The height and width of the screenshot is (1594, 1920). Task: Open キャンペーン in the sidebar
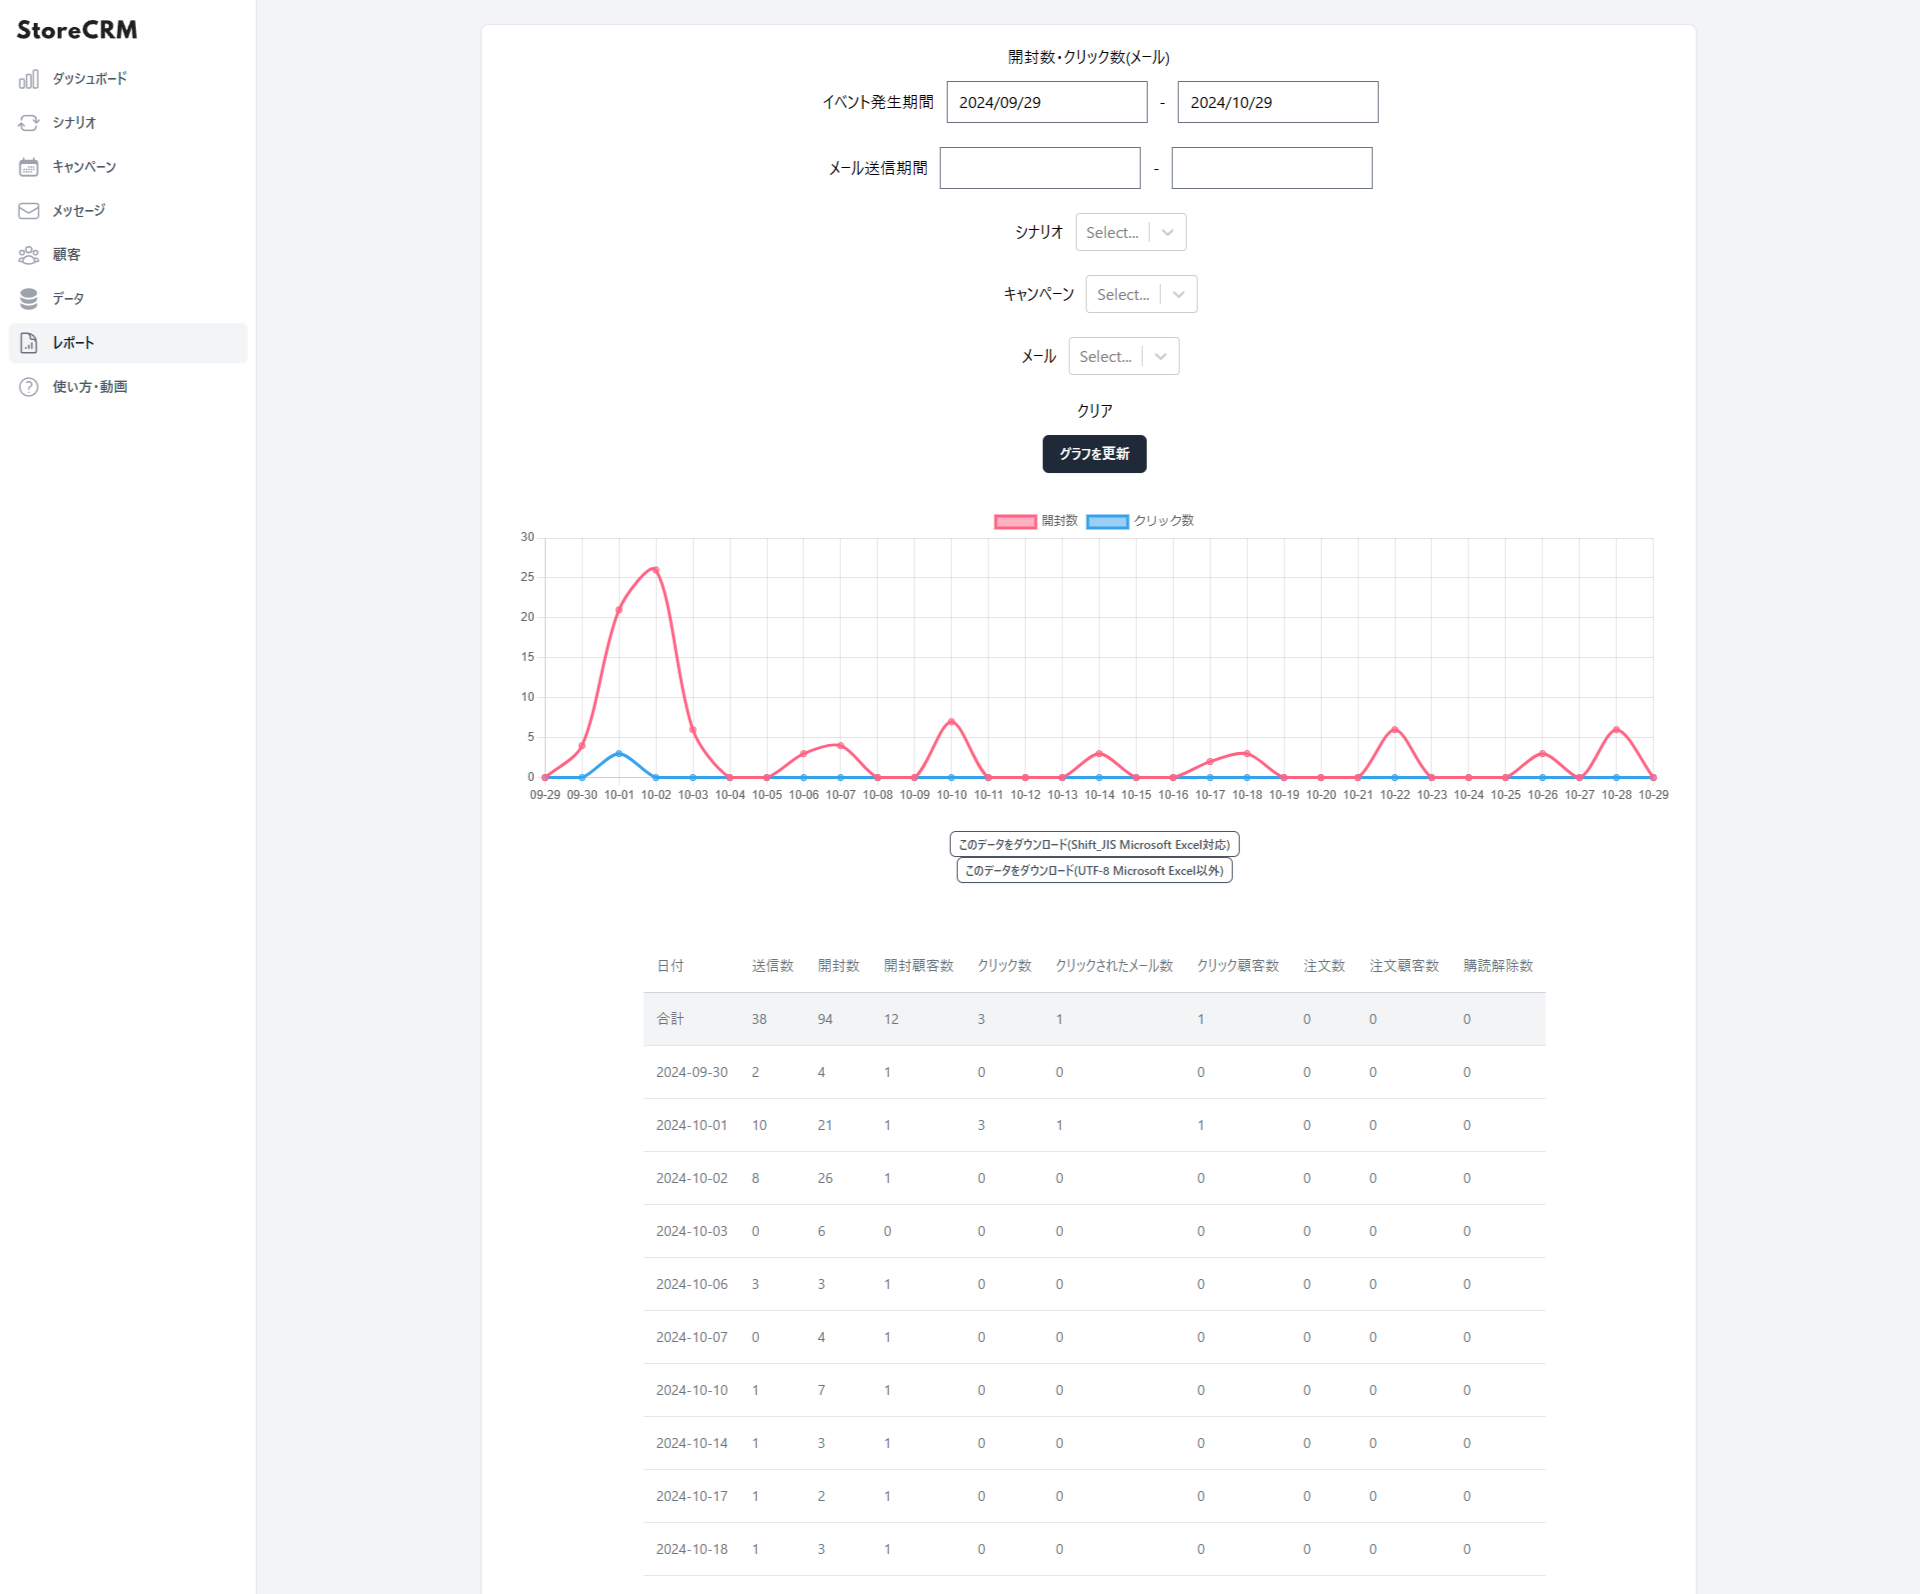[x=128, y=167]
